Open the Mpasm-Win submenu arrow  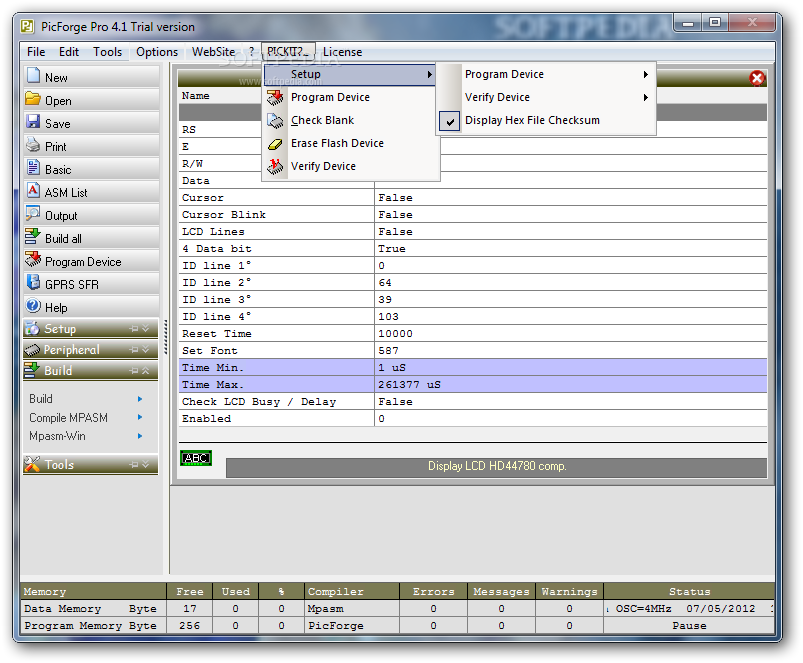(x=140, y=436)
